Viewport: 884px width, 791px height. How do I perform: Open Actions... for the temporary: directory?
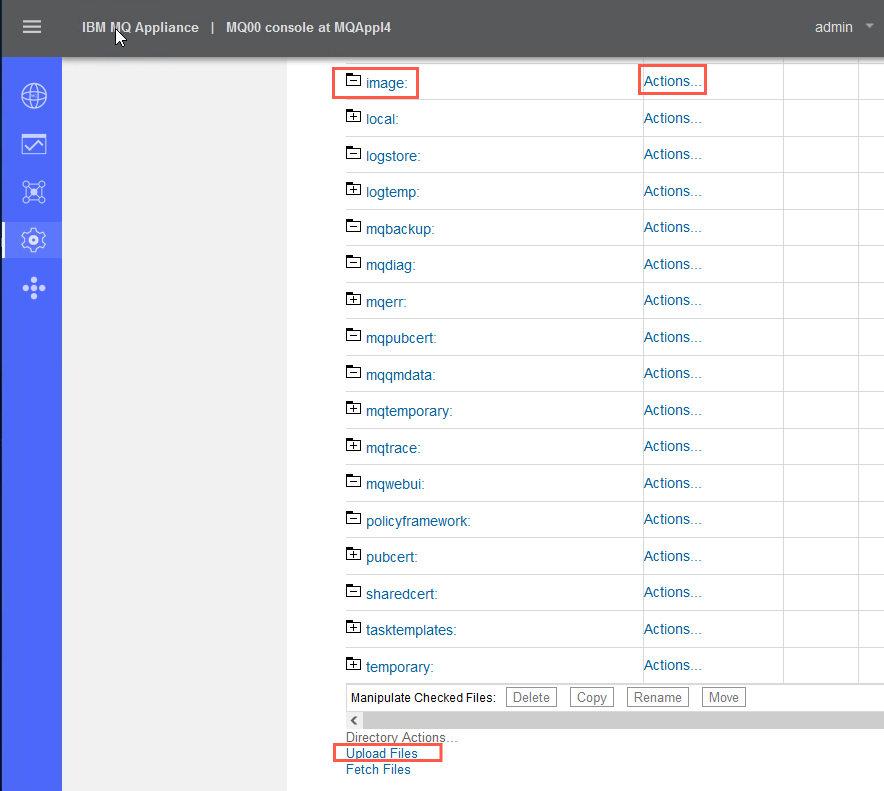pos(672,665)
